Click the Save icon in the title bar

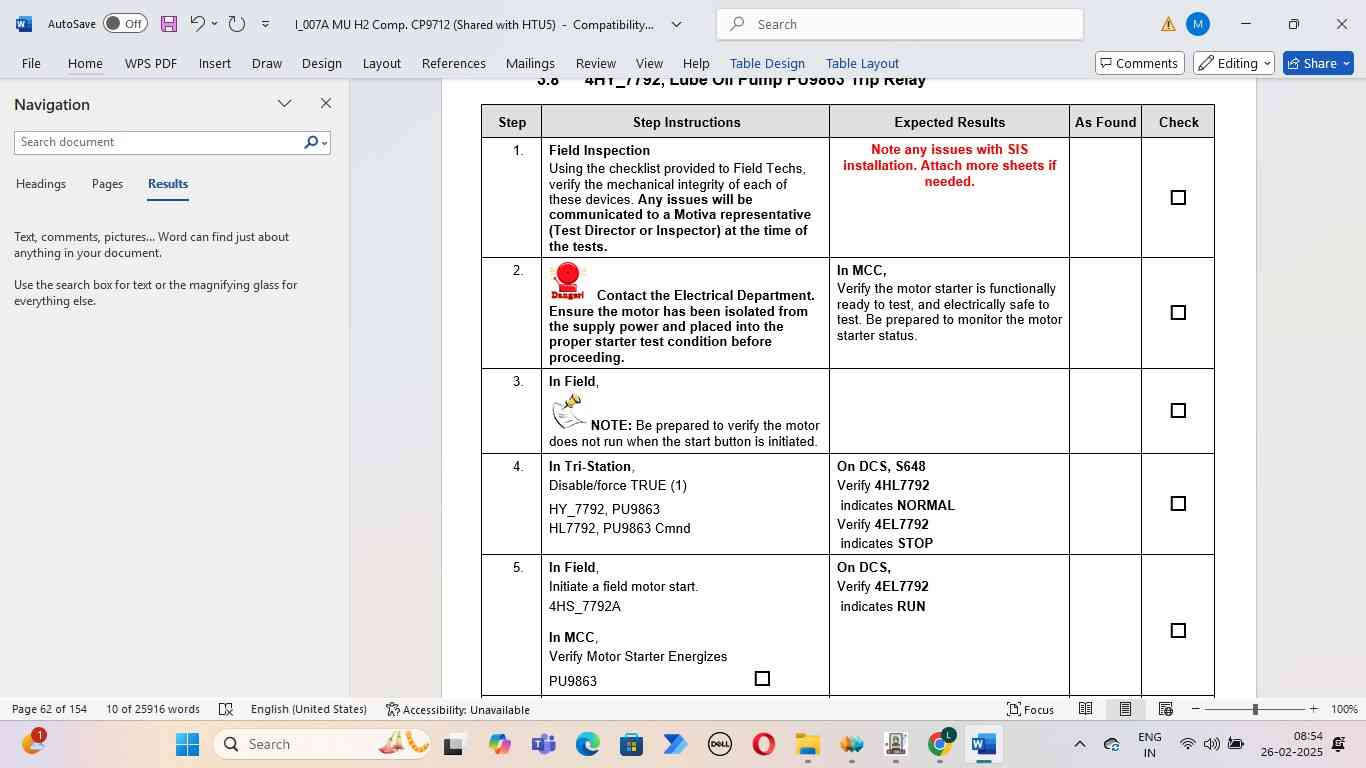point(168,24)
